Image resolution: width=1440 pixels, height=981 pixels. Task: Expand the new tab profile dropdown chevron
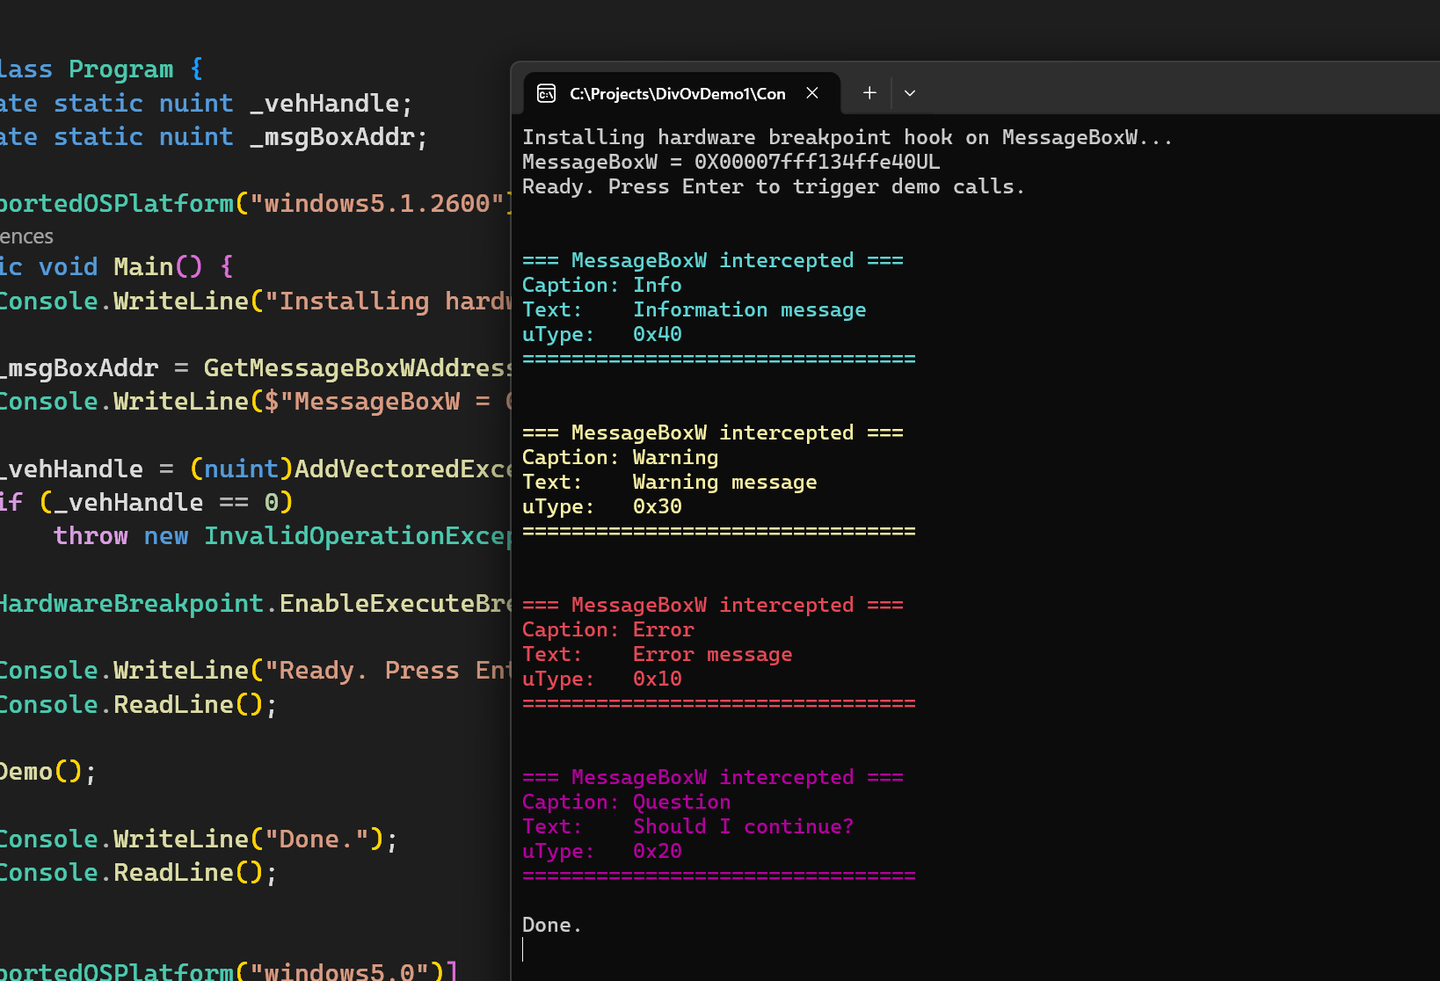pos(909,93)
